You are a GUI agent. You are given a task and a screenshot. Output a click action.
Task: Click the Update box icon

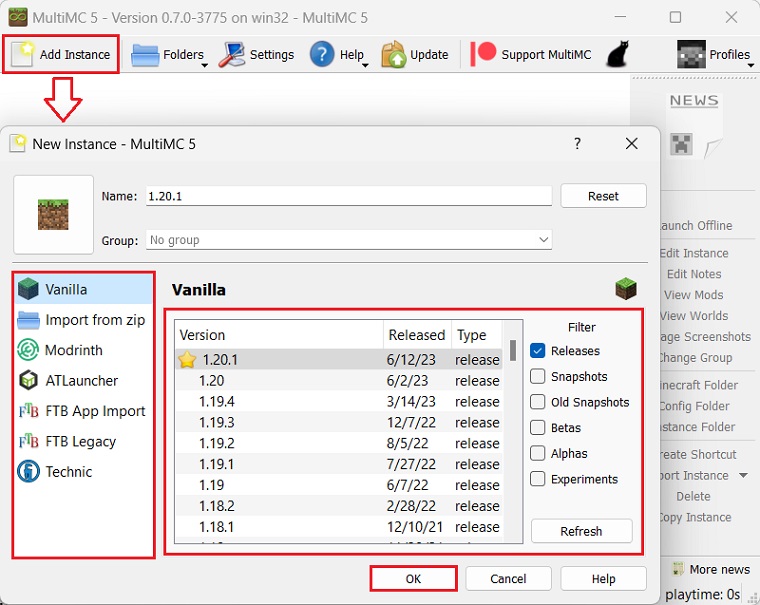click(393, 54)
